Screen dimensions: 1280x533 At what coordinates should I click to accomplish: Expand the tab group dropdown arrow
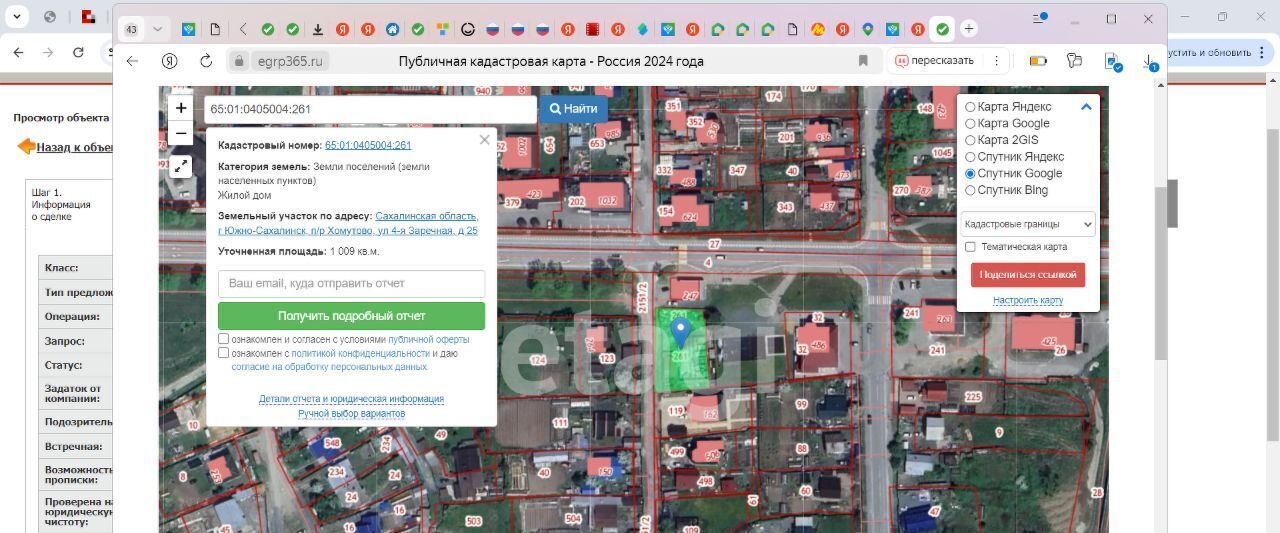(157, 29)
